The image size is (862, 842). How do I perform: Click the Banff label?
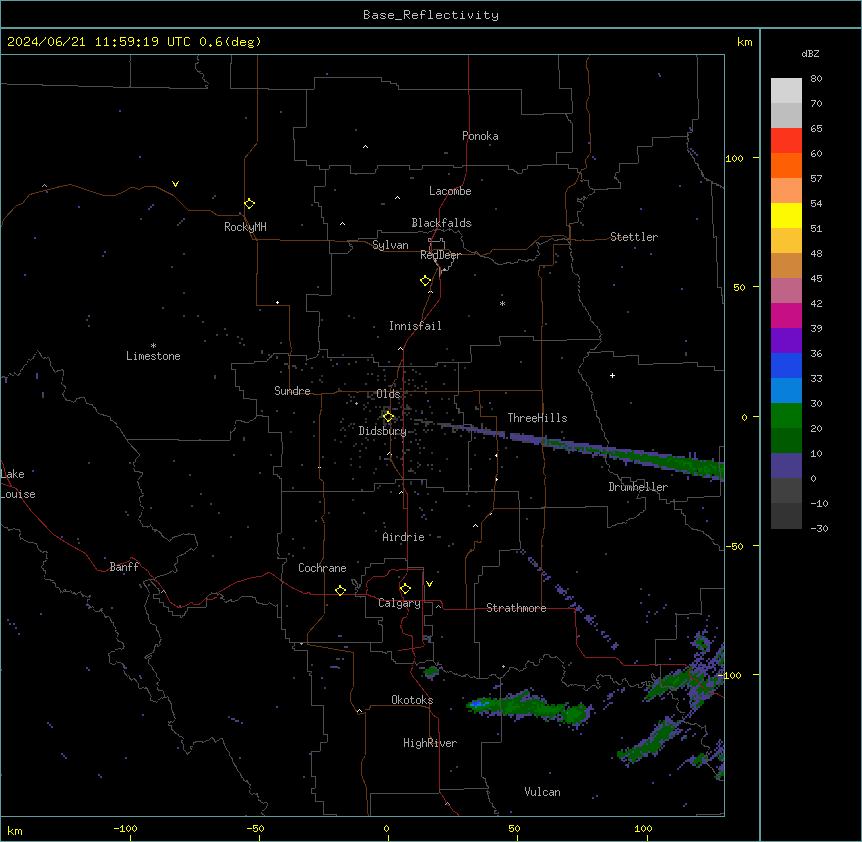[124, 567]
